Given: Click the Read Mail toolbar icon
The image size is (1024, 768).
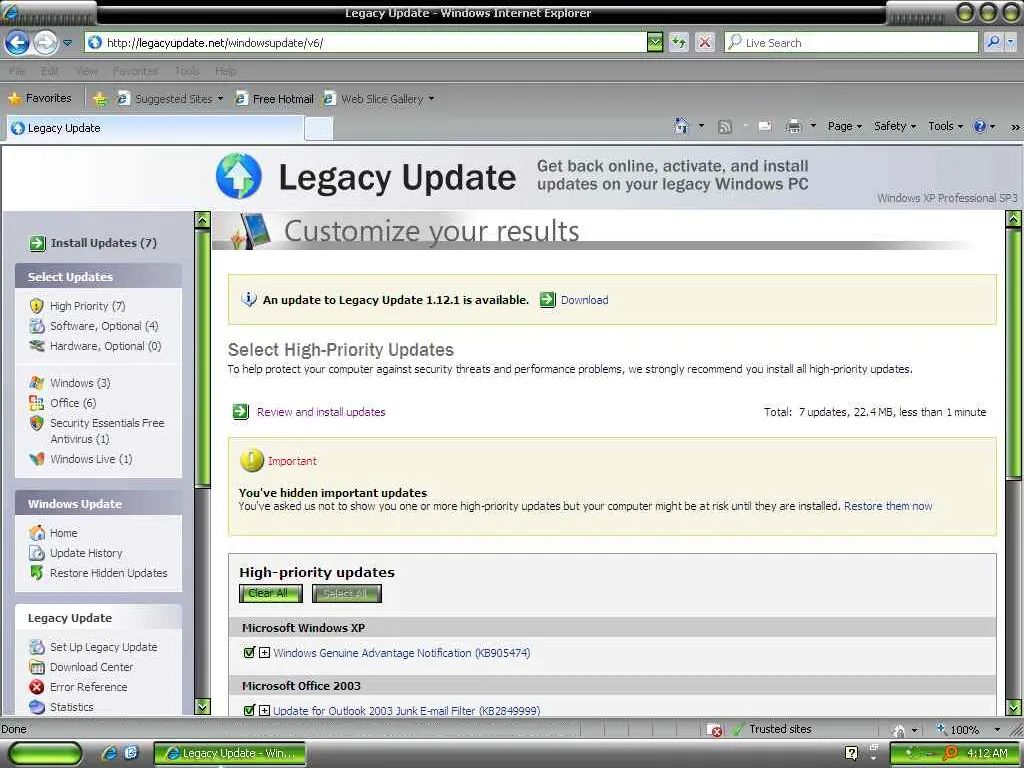Looking at the screenshot, I should tap(765, 126).
